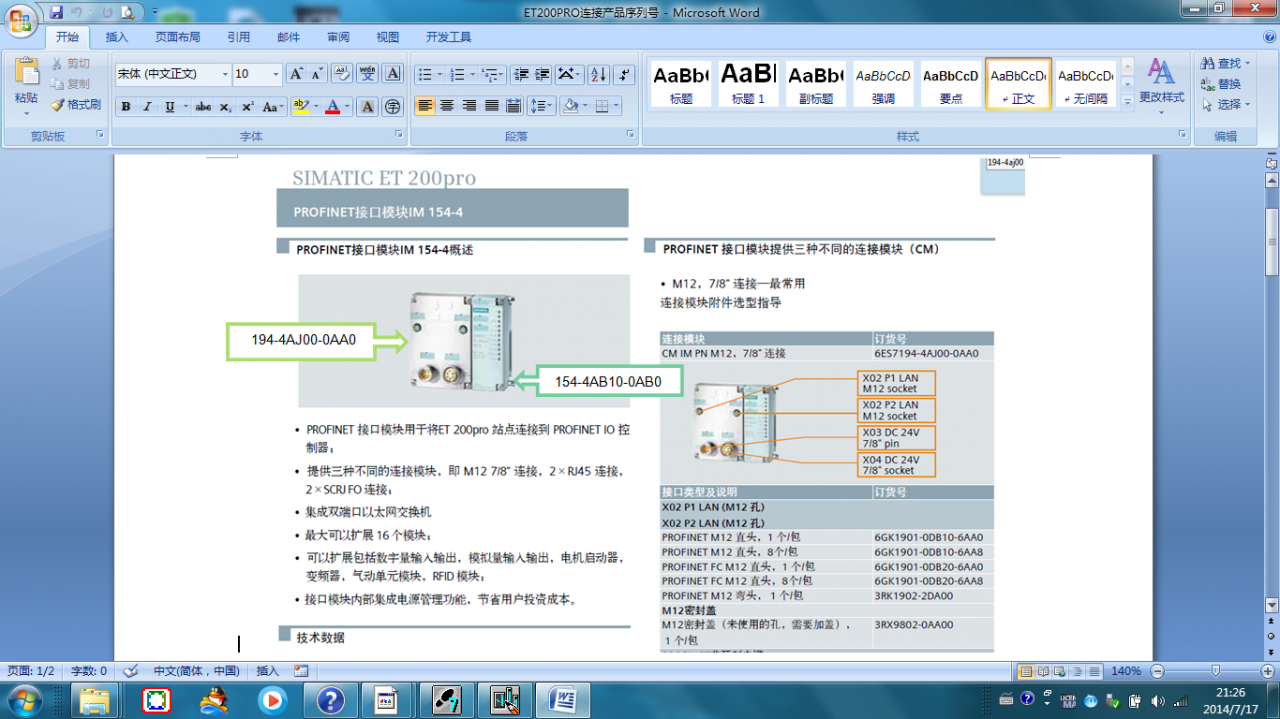1280x719 pixels.
Task: Open the phonetic guide (wén) tool
Action: 368,74
